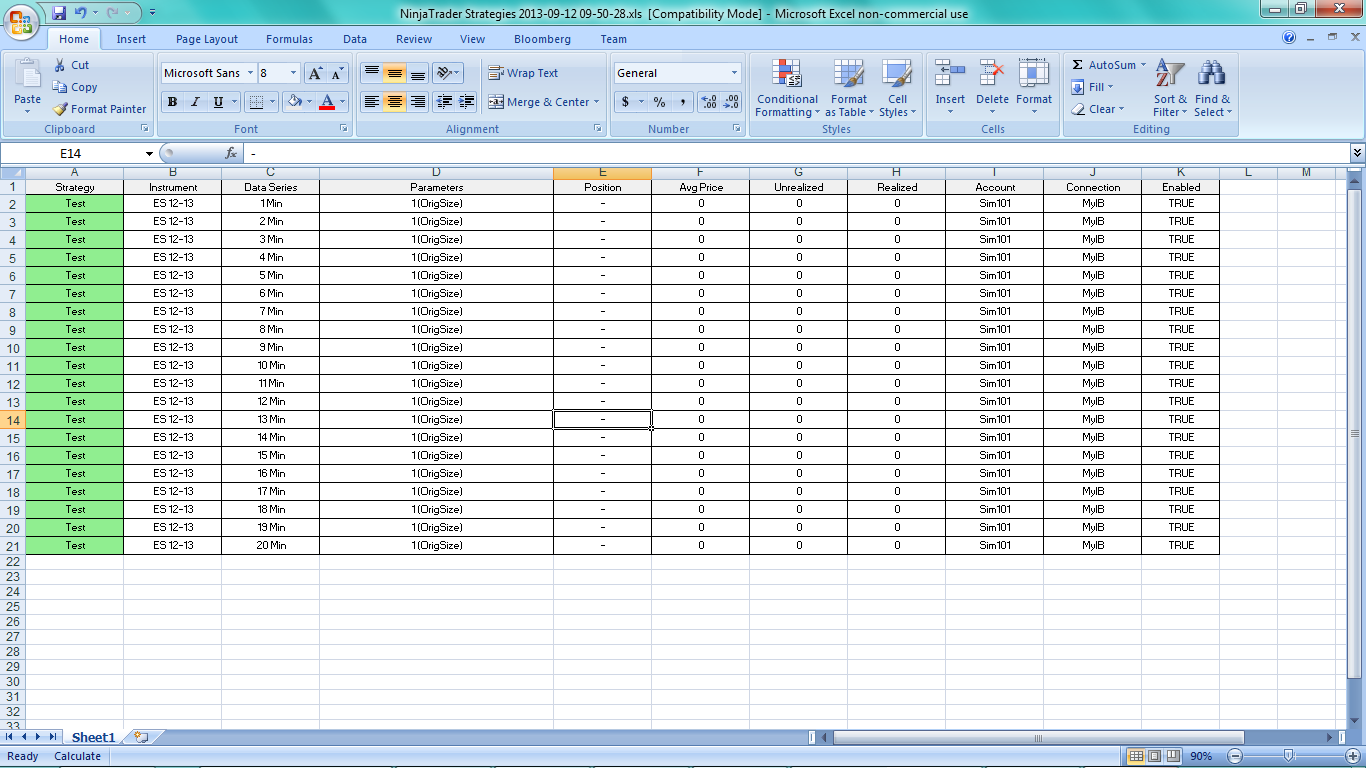Open the Data ribbon tab

(355, 39)
